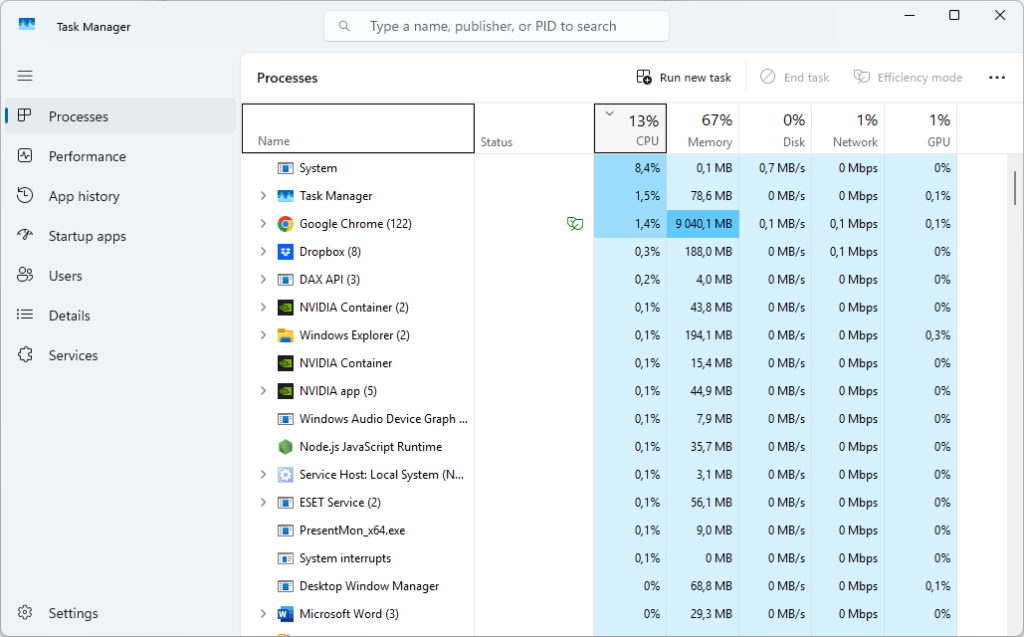Click the NVIDIA Container (2) icon
Viewport: 1024px width, 637px height.
point(285,308)
